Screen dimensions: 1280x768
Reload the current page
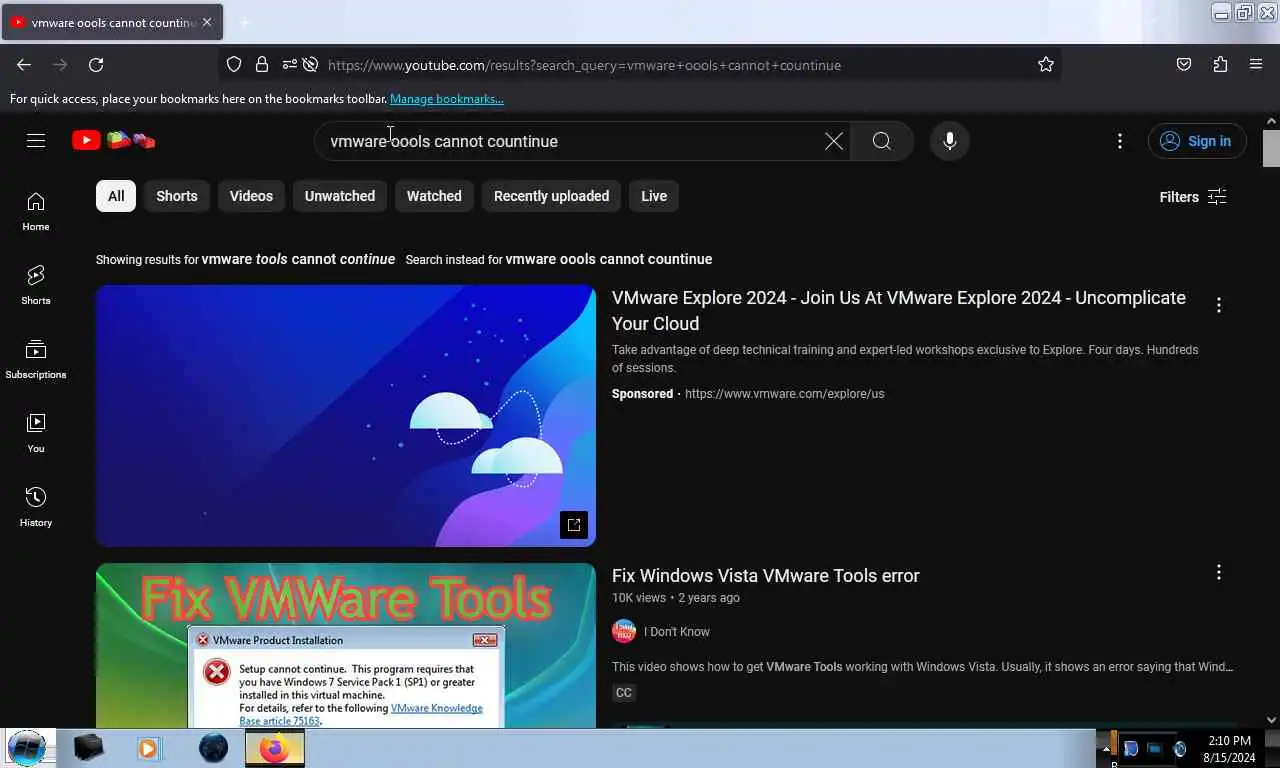(96, 65)
